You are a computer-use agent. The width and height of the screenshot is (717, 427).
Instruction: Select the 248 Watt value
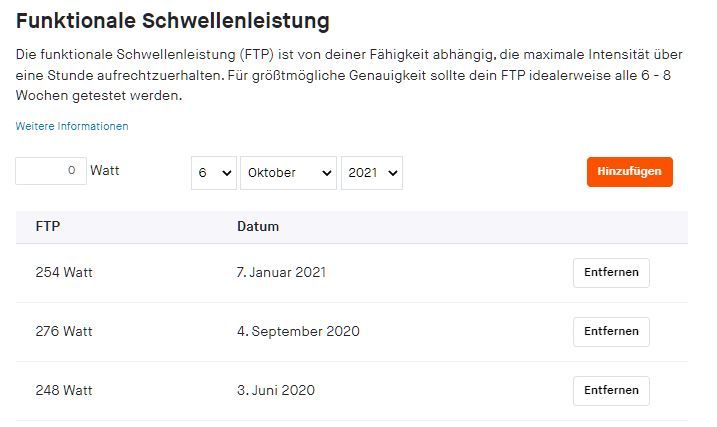[64, 390]
